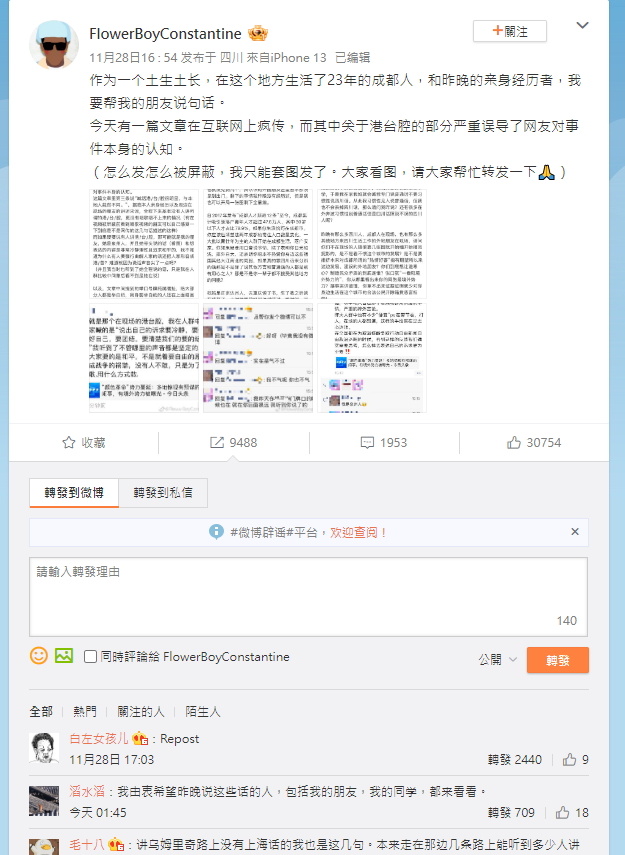Click the 收藏 star icon

68,442
